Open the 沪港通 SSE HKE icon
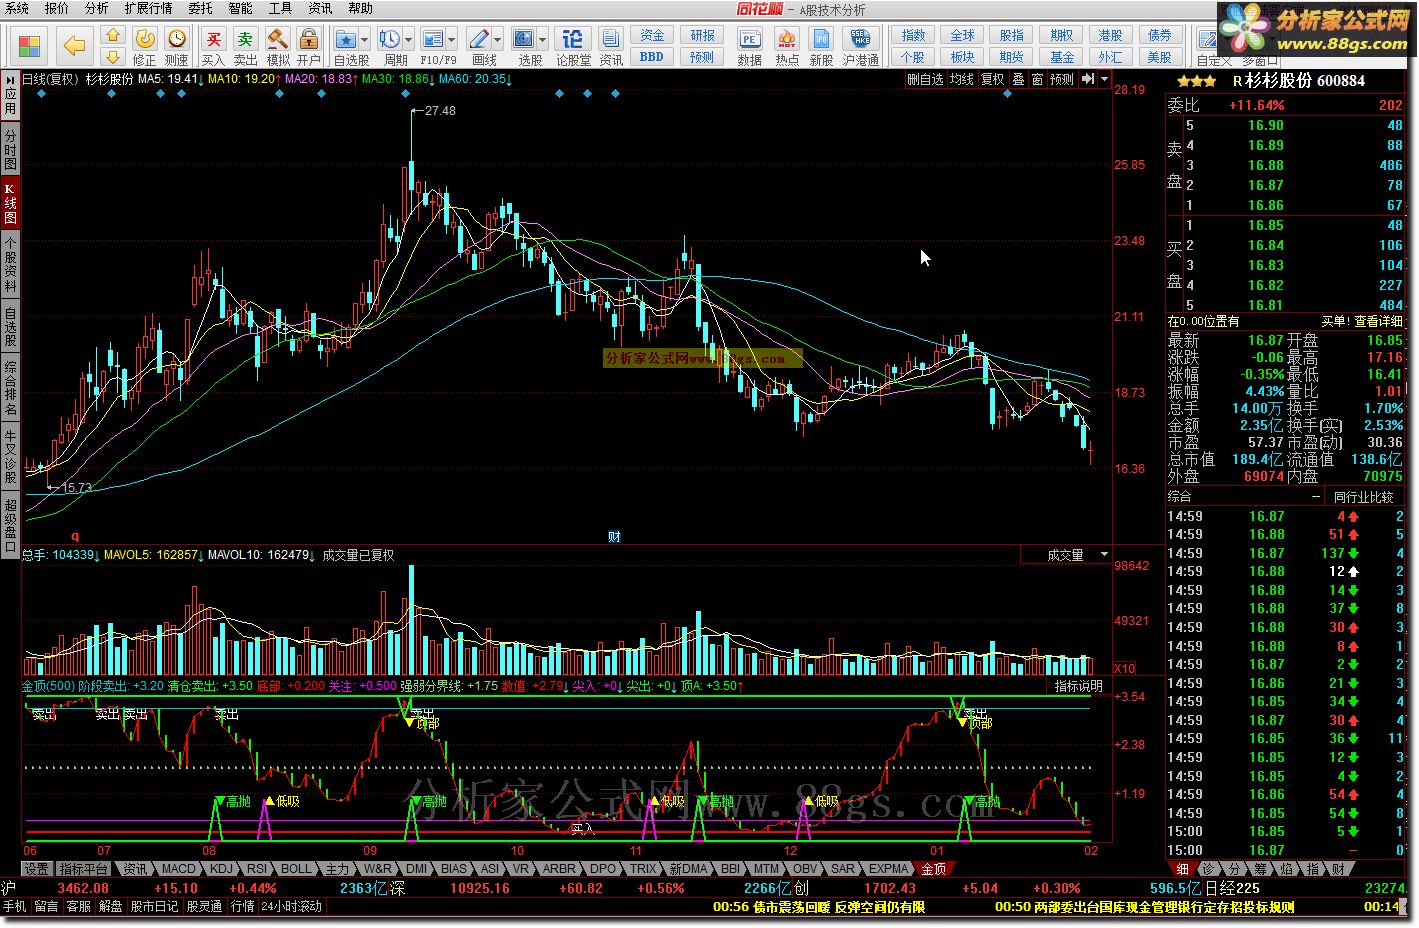Screen dimensions: 1419x928 click(x=860, y=39)
